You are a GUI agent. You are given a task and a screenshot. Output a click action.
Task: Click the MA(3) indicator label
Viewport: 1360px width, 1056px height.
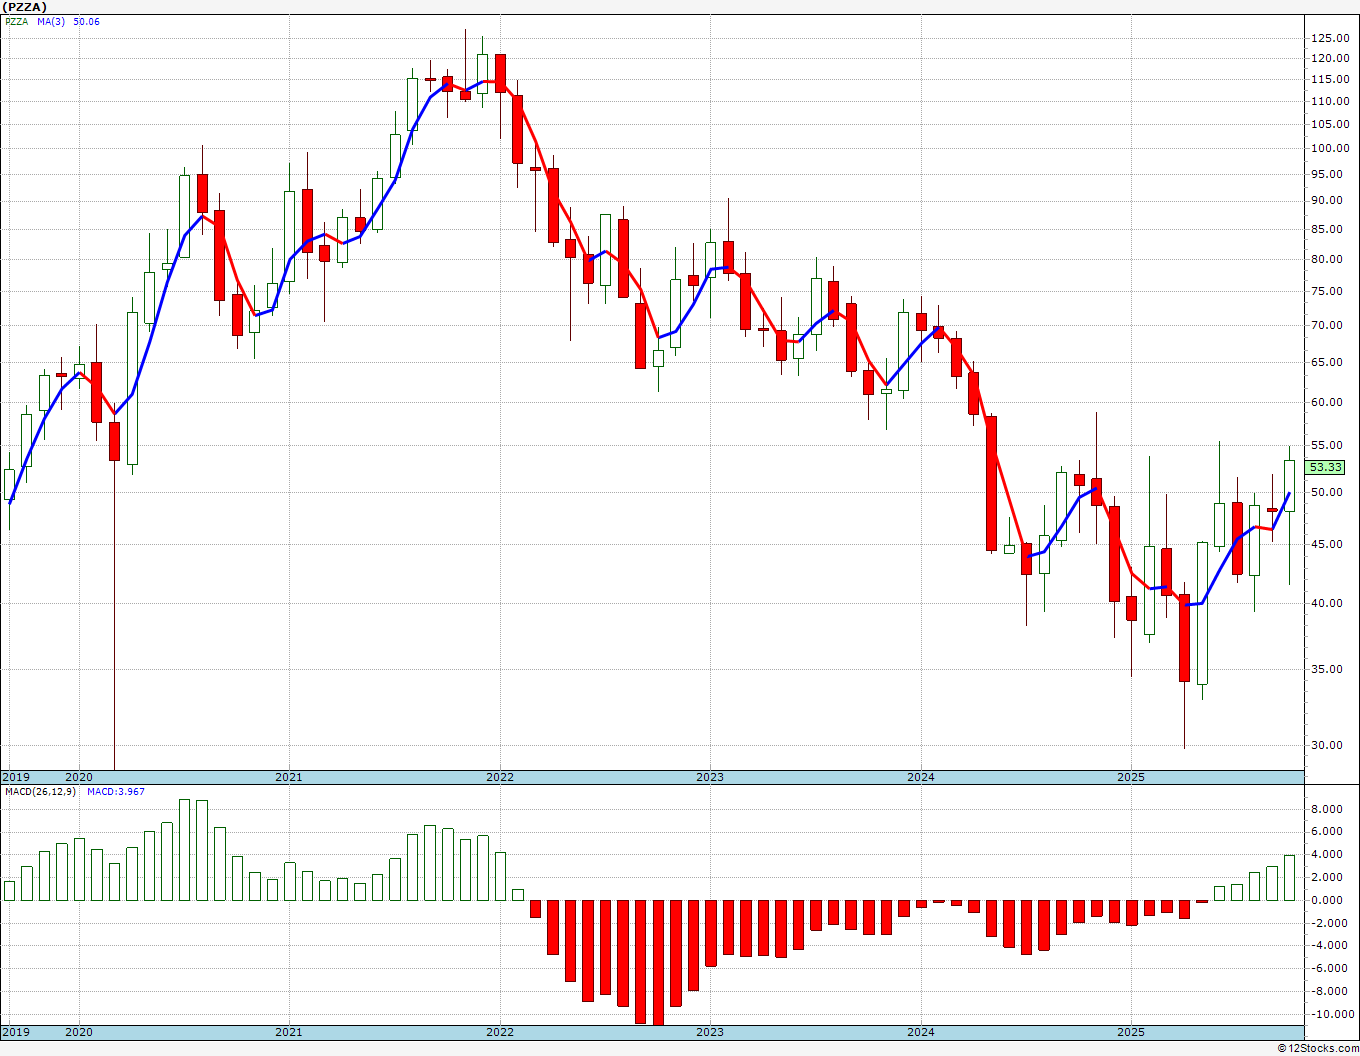(x=52, y=22)
